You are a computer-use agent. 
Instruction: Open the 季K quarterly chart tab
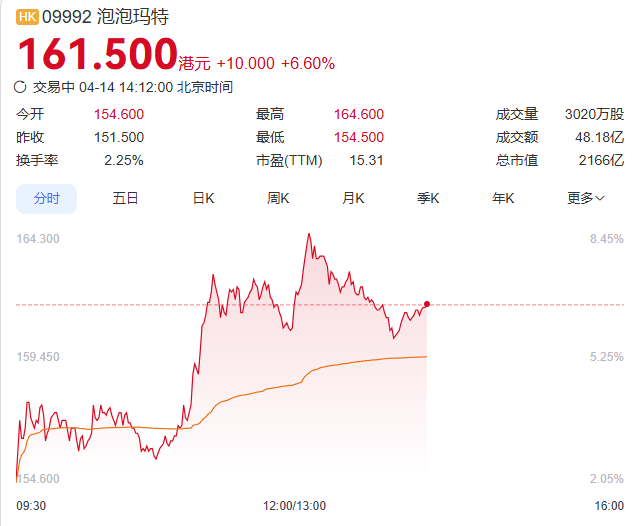pos(428,198)
